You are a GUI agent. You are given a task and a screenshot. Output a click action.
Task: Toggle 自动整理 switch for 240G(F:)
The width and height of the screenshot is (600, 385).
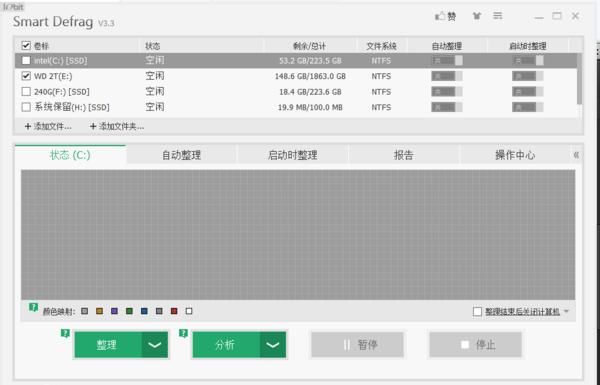tap(447, 91)
